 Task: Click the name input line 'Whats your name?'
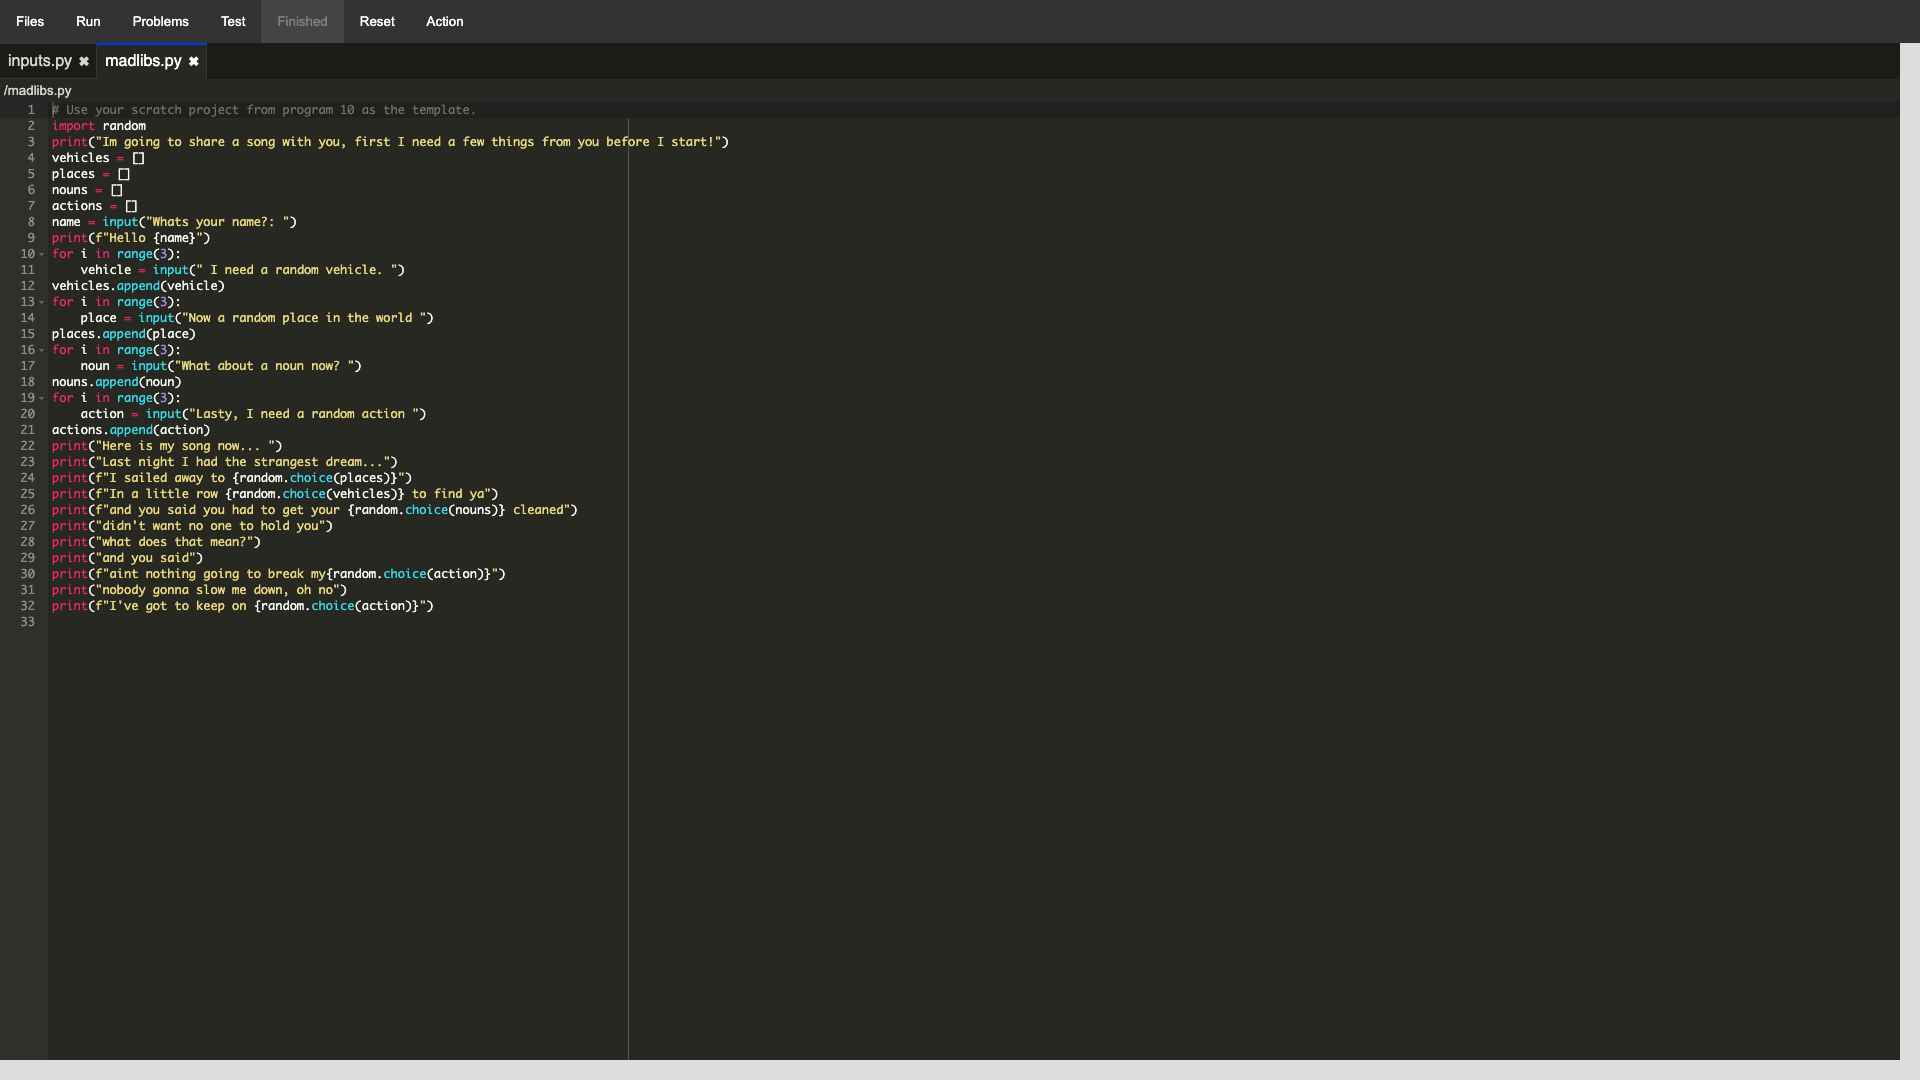tap(174, 222)
